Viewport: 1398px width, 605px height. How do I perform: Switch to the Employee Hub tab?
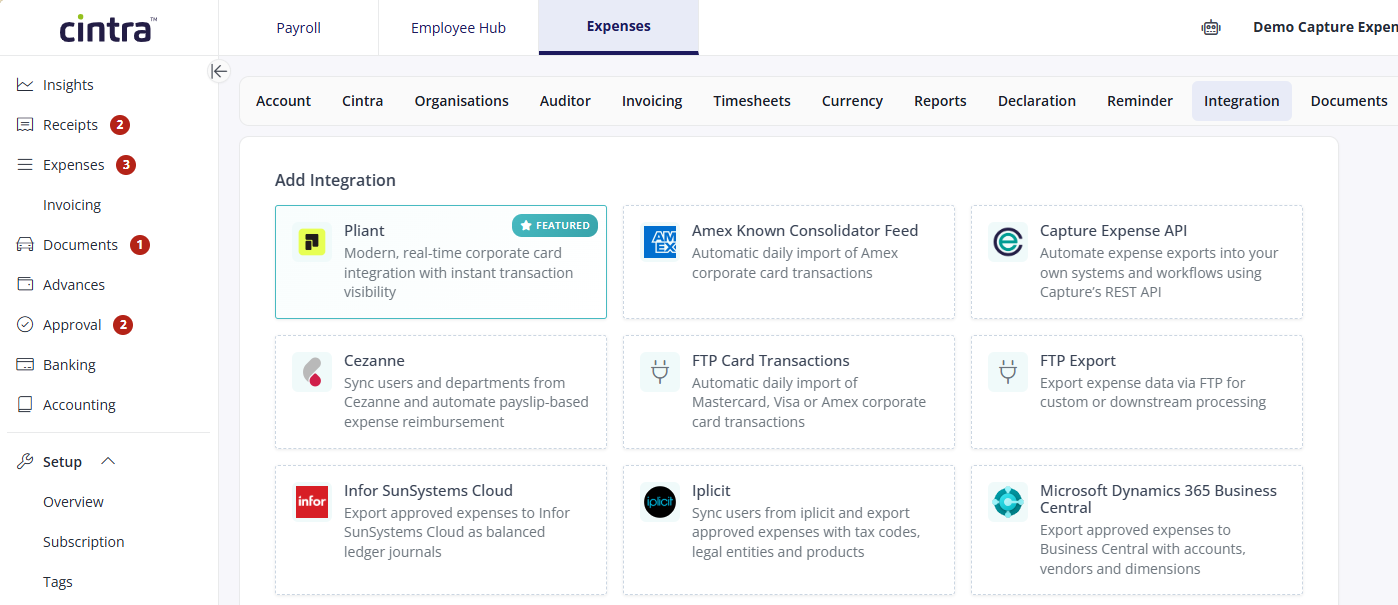458,28
